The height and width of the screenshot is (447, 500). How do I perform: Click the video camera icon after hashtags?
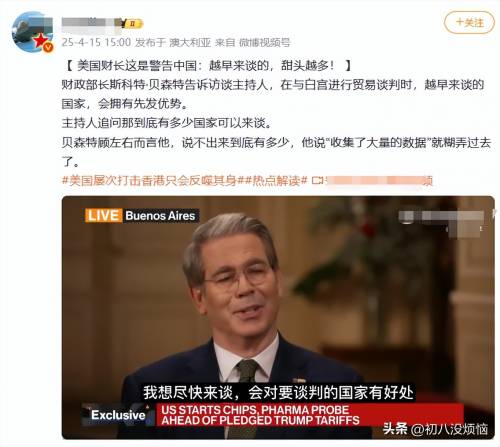point(318,181)
